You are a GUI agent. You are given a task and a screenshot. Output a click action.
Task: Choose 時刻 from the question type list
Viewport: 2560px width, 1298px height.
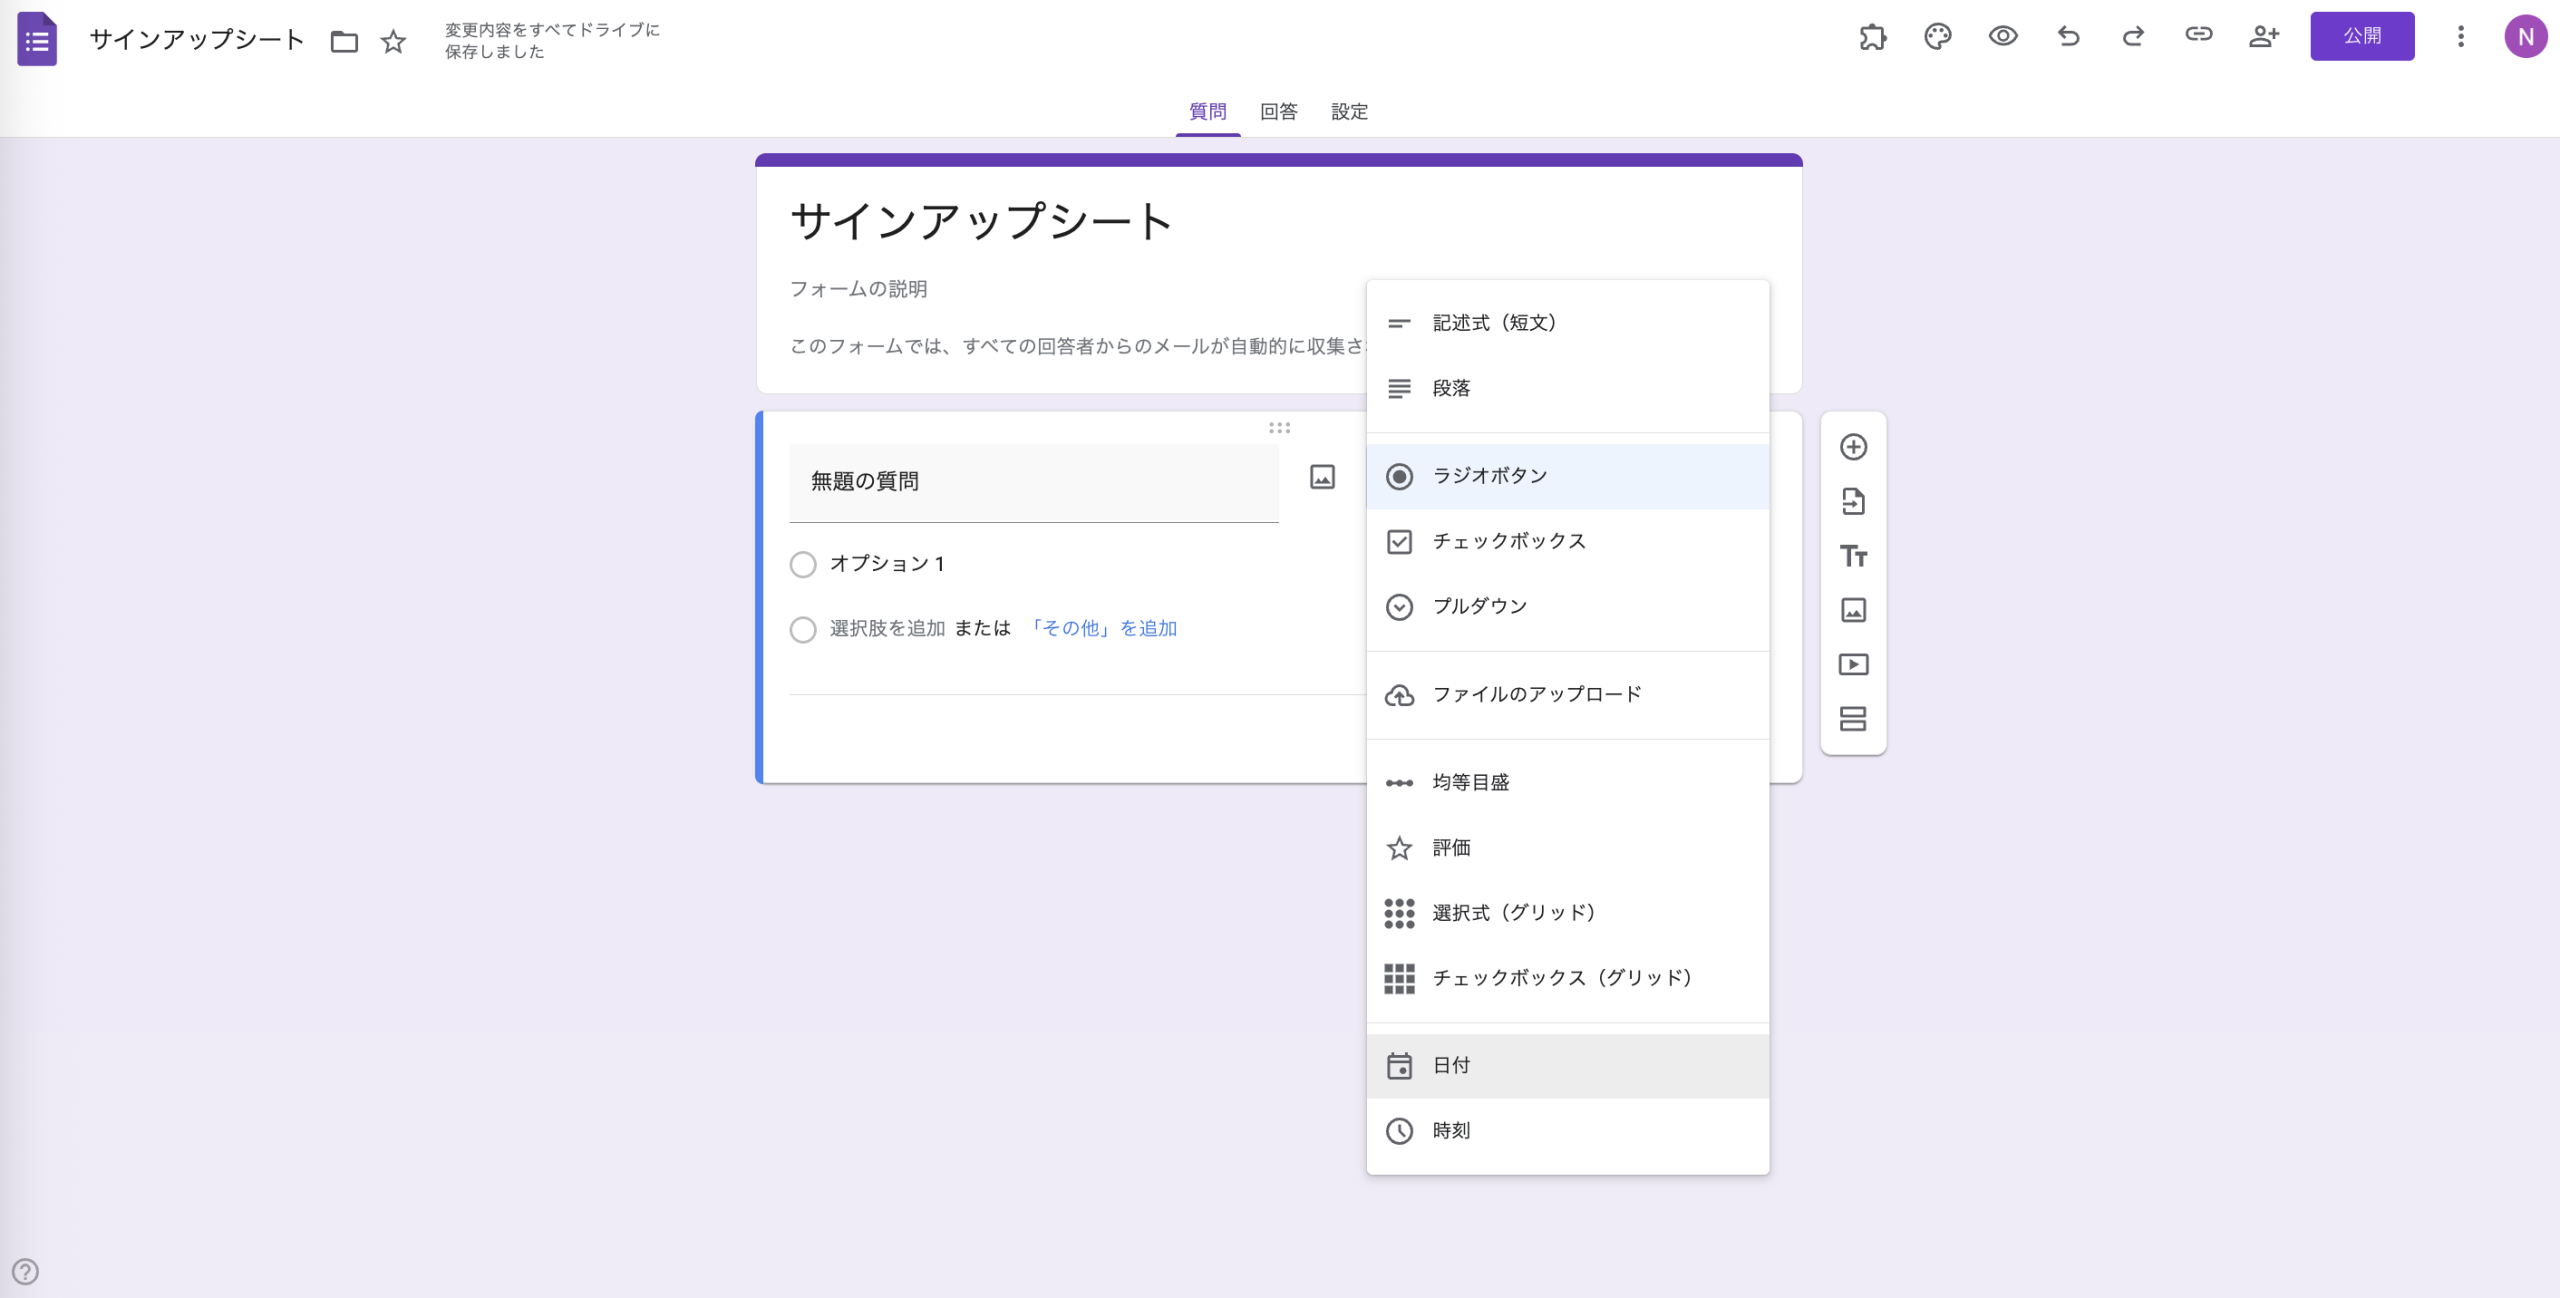pos(1450,1131)
